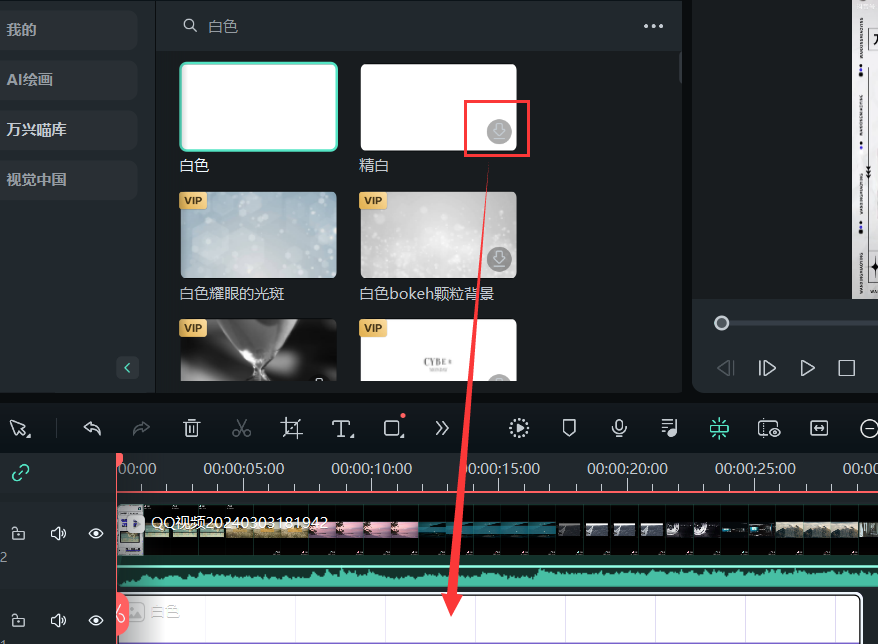Screen dimensions: 878x644
Task: Add text with the T tool
Action: point(342,429)
